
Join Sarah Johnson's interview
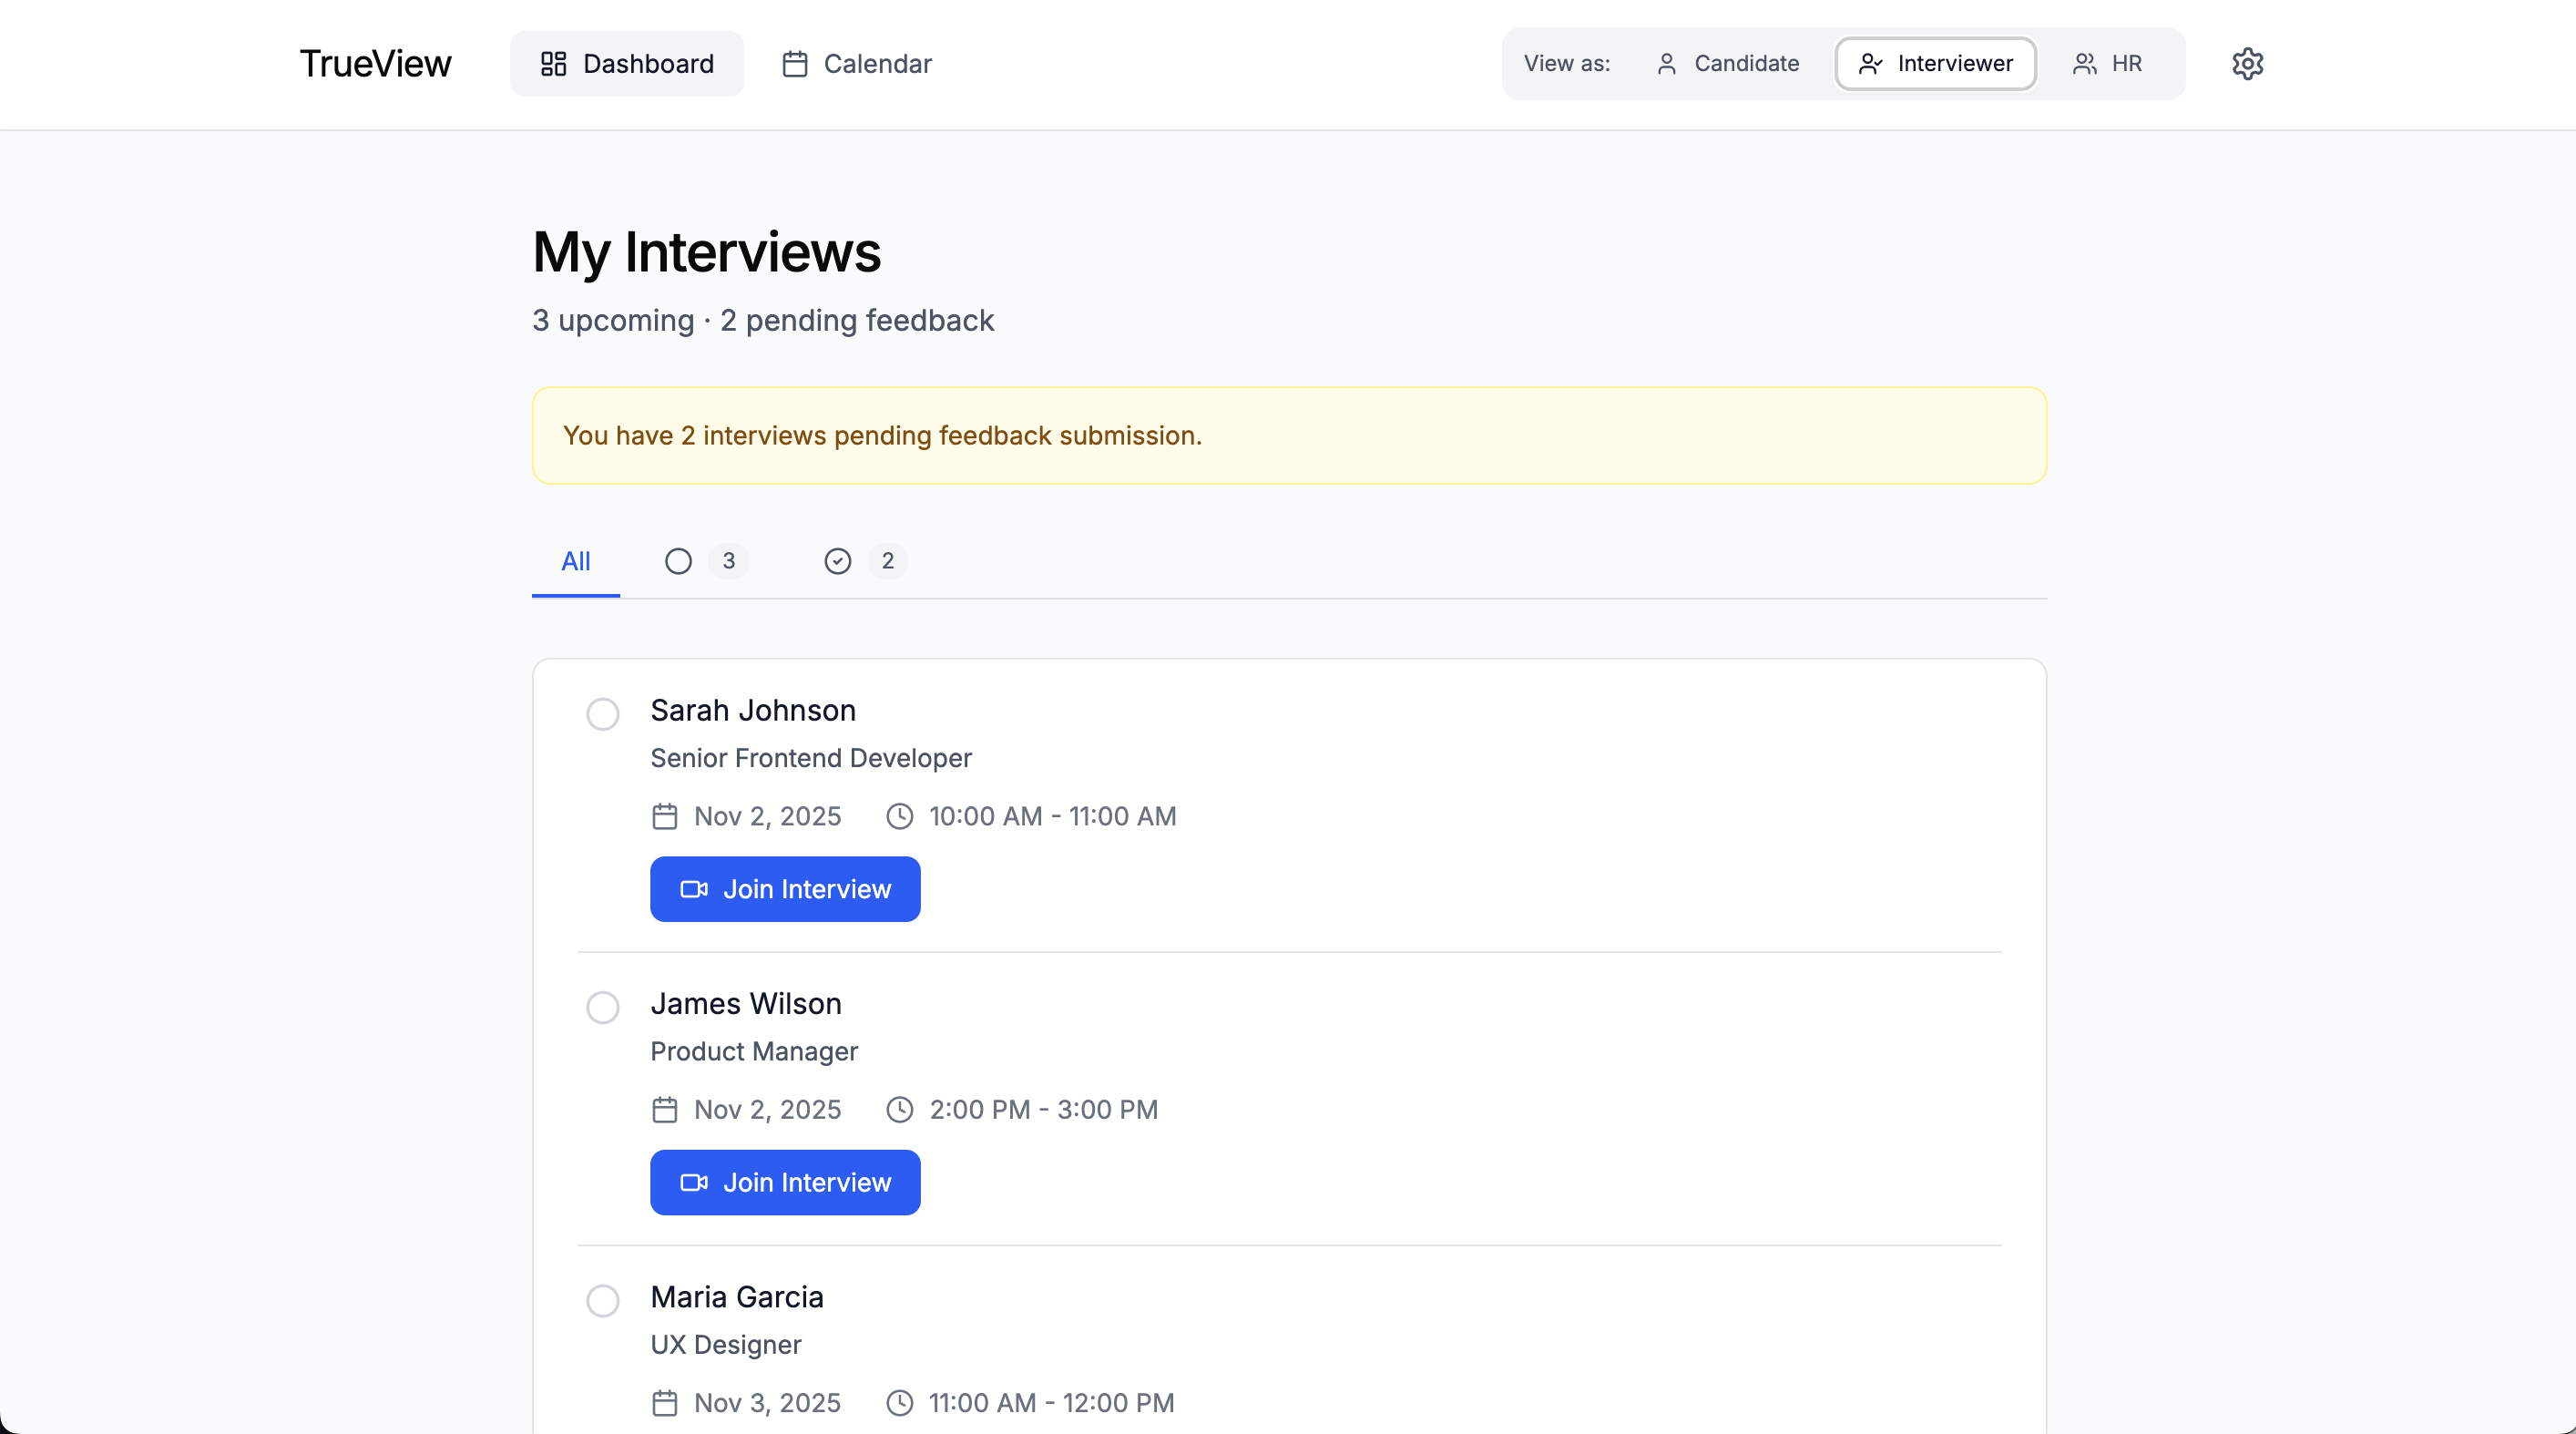pyautogui.click(x=785, y=889)
